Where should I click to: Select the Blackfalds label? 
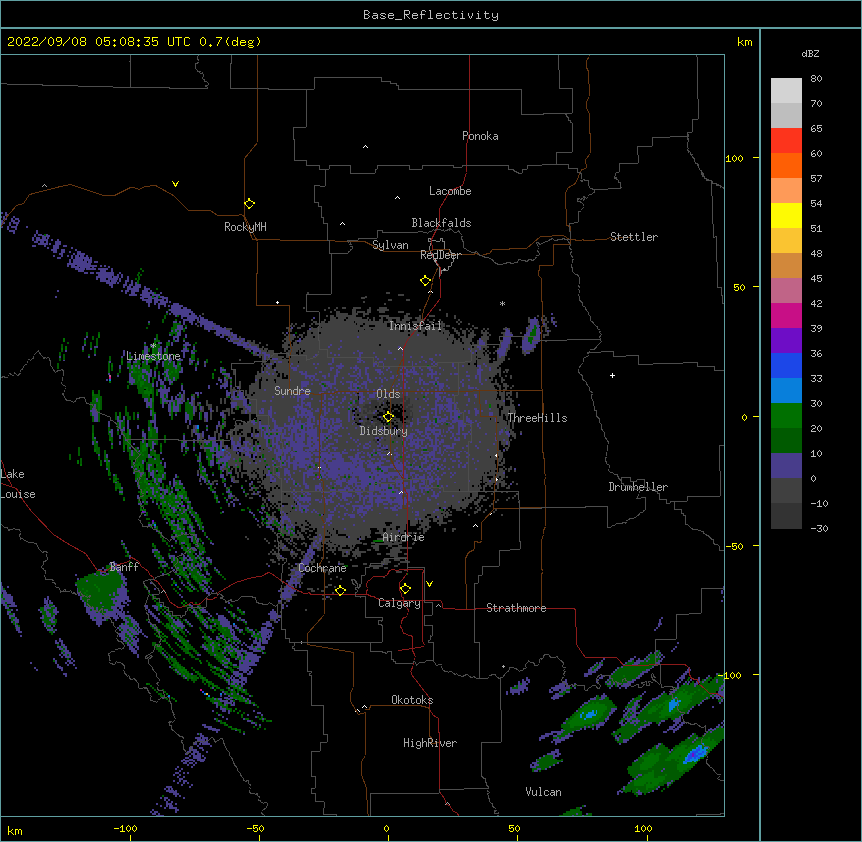click(x=441, y=223)
